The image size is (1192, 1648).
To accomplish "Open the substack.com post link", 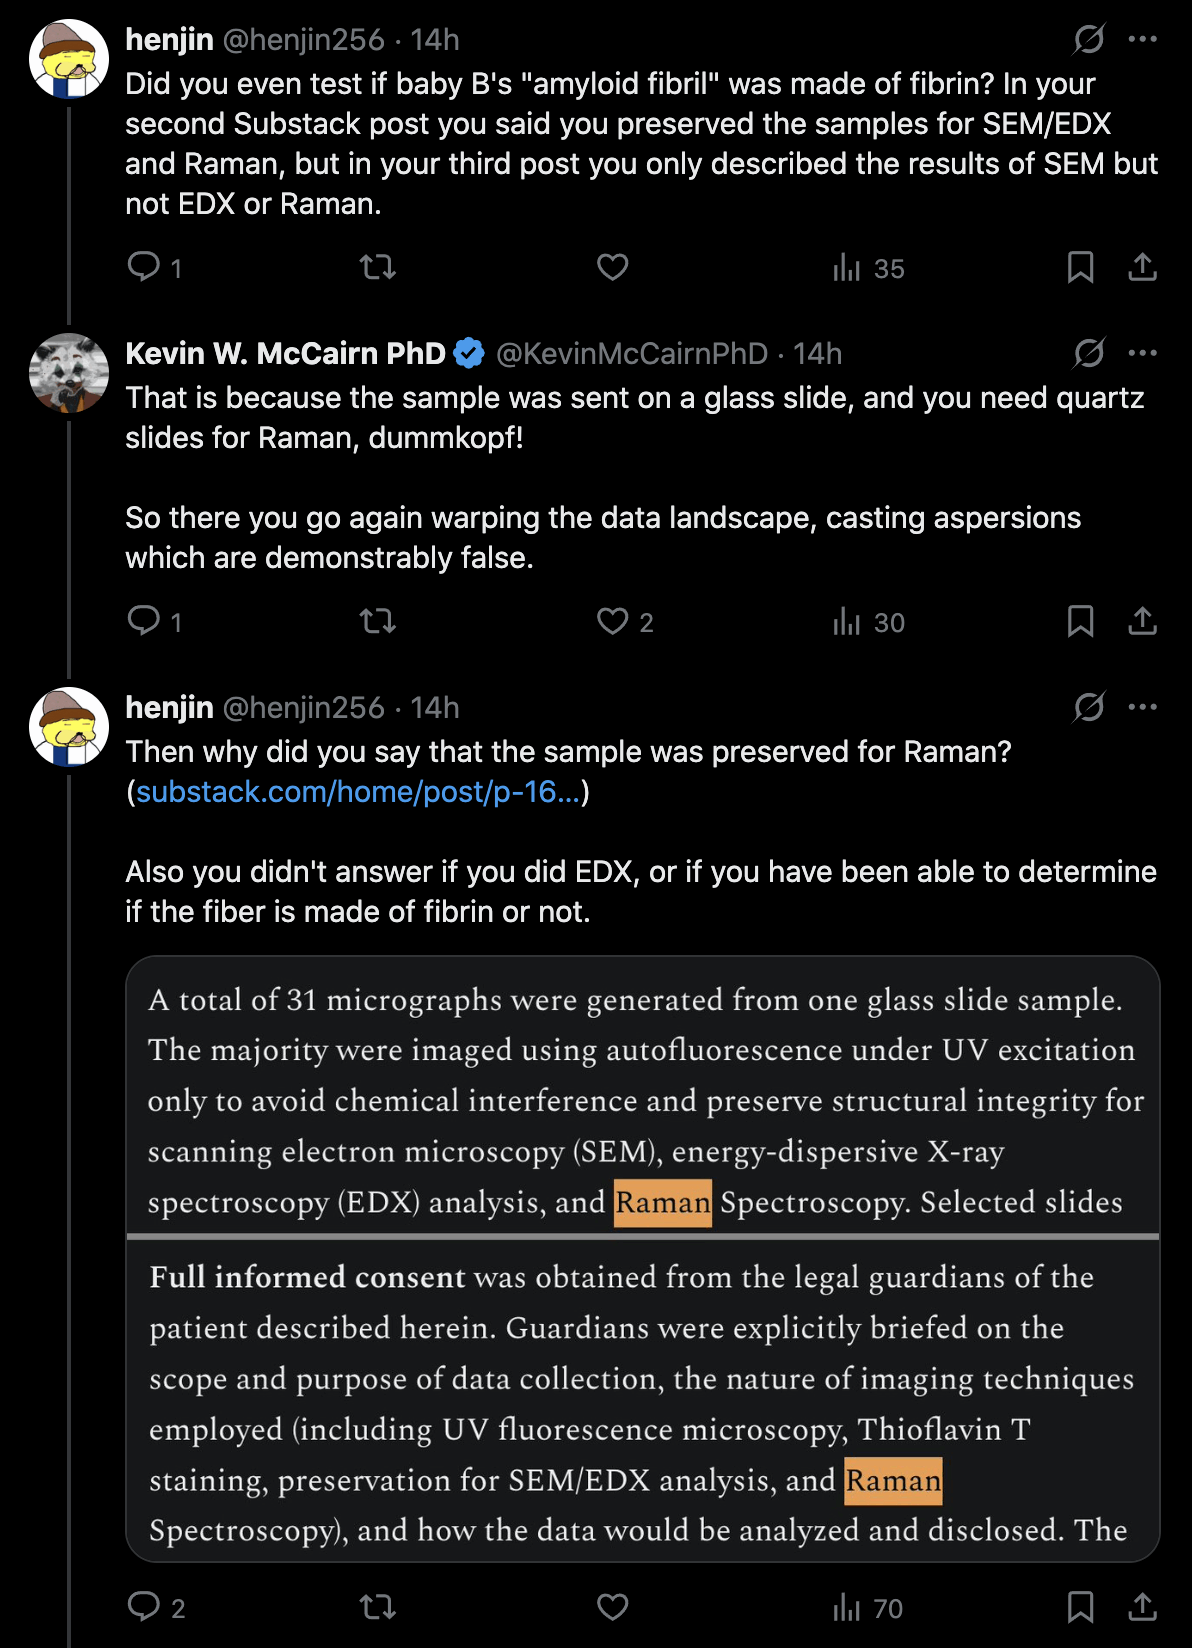I will point(357,792).
